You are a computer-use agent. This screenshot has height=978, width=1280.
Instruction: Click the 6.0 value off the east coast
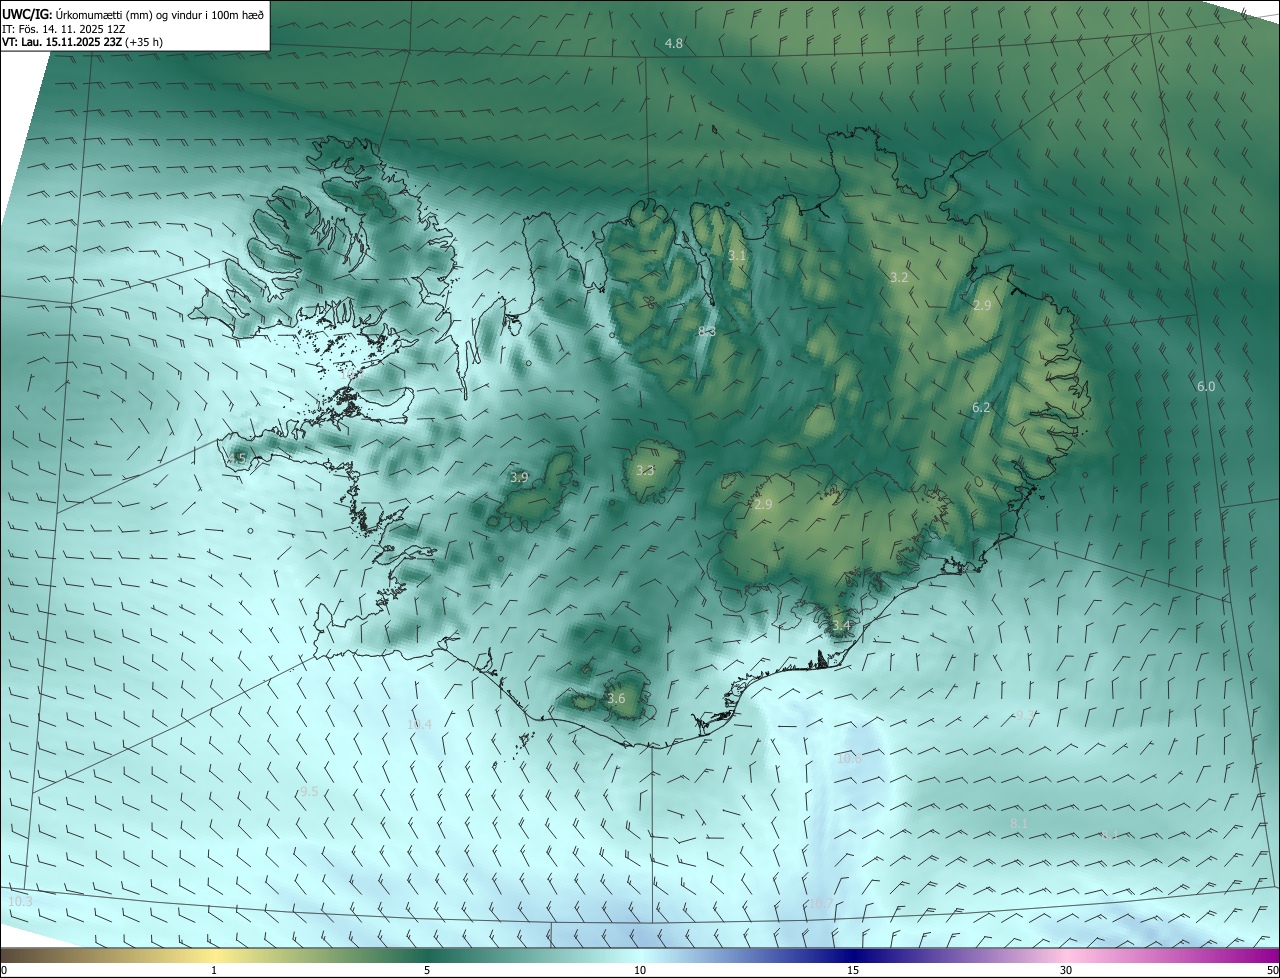(x=1206, y=386)
